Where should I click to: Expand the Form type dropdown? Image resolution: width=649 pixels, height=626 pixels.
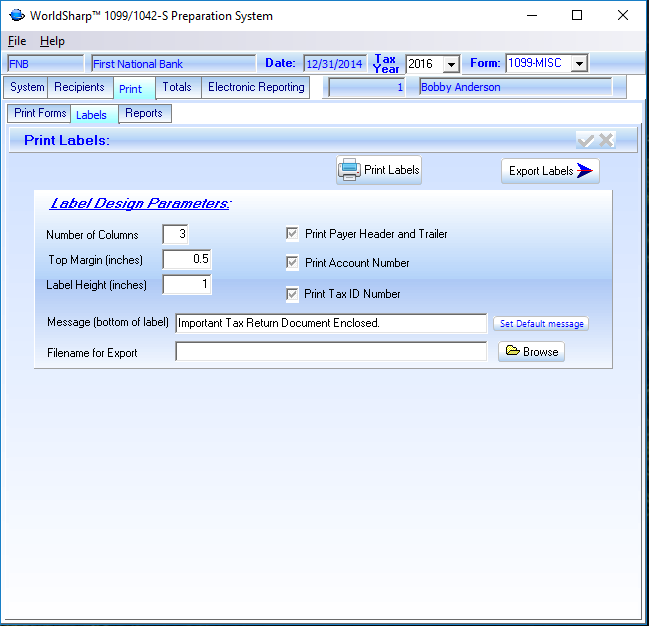579,64
